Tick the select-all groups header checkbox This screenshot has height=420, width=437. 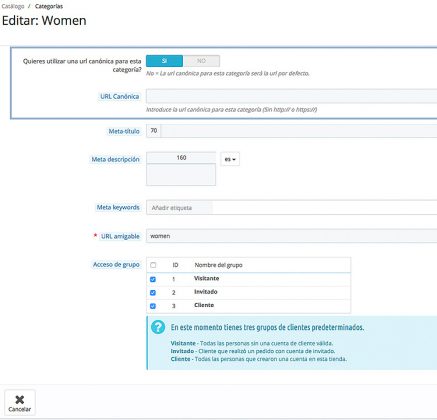click(x=153, y=265)
